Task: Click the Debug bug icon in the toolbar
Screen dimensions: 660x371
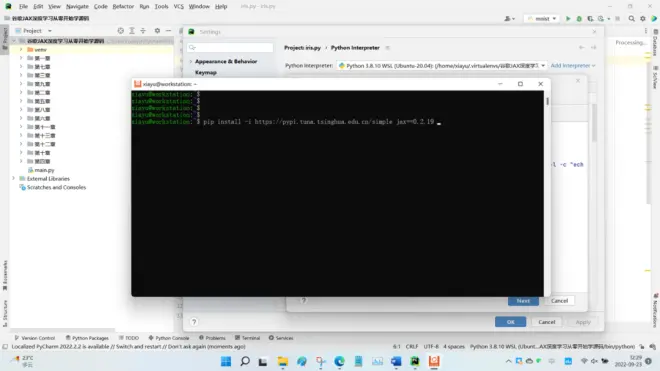Action: (x=579, y=19)
